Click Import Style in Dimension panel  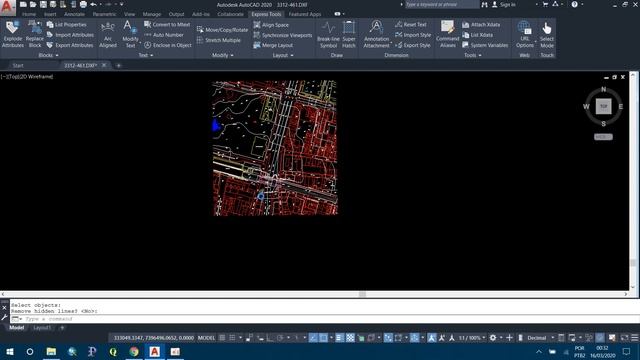tap(413, 35)
